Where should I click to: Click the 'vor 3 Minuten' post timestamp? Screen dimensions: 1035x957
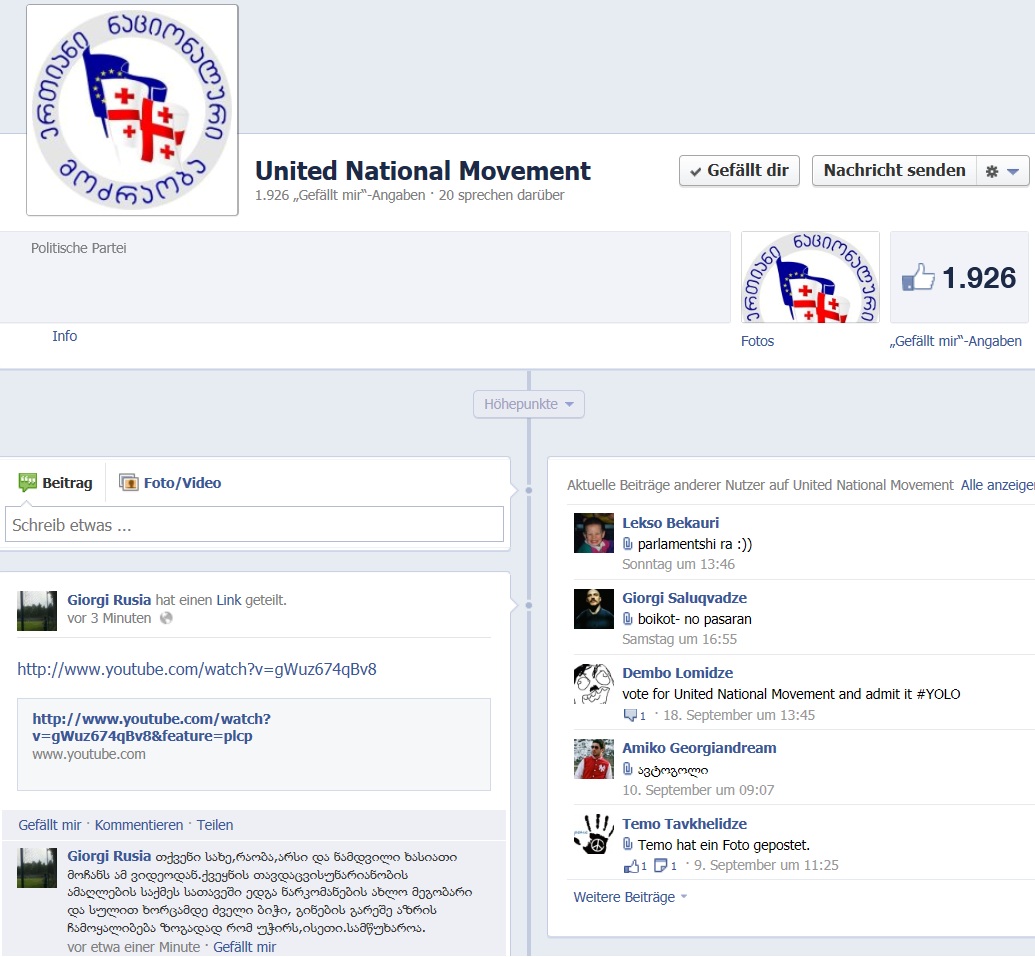(109, 618)
